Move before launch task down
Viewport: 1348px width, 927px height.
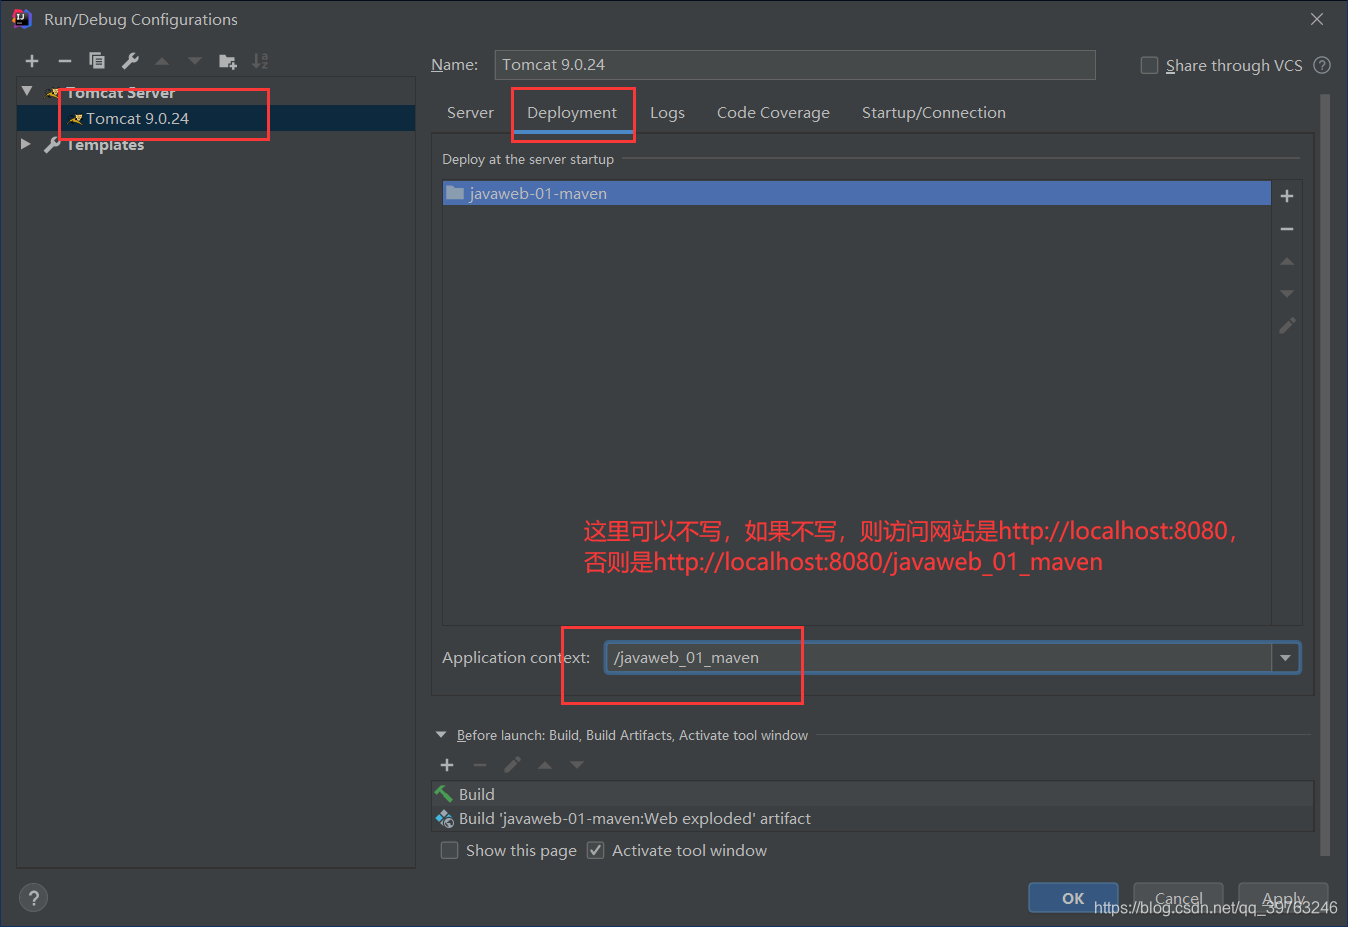577,765
